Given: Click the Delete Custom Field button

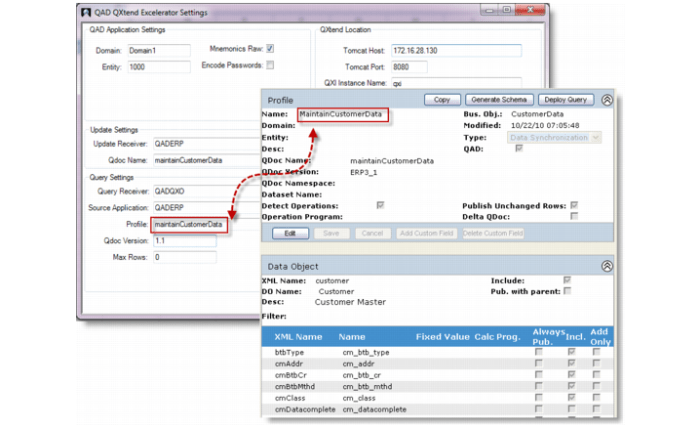Looking at the screenshot, I should pos(493,233).
